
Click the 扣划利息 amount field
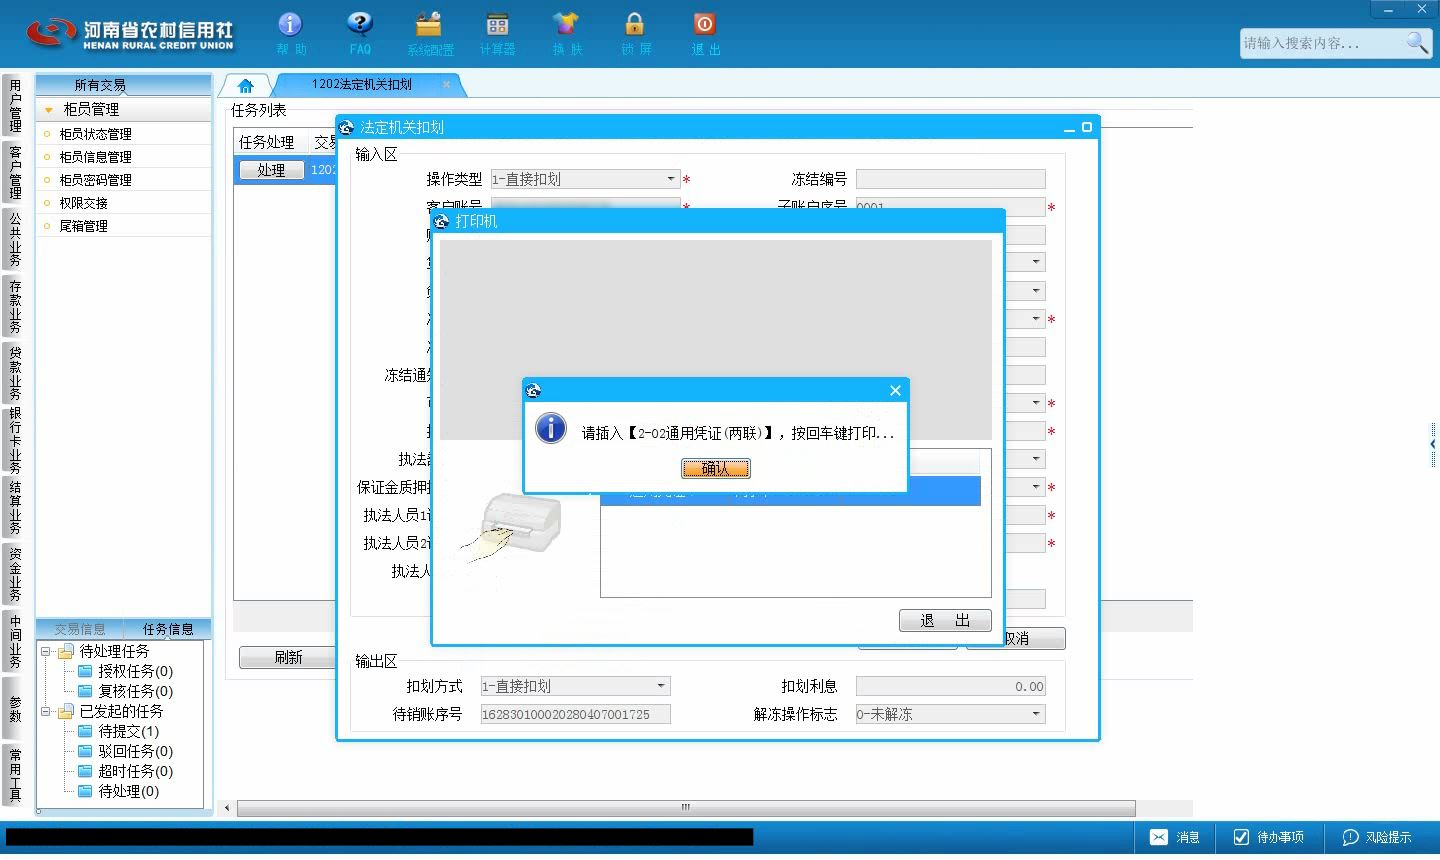pyautogui.click(x=950, y=686)
